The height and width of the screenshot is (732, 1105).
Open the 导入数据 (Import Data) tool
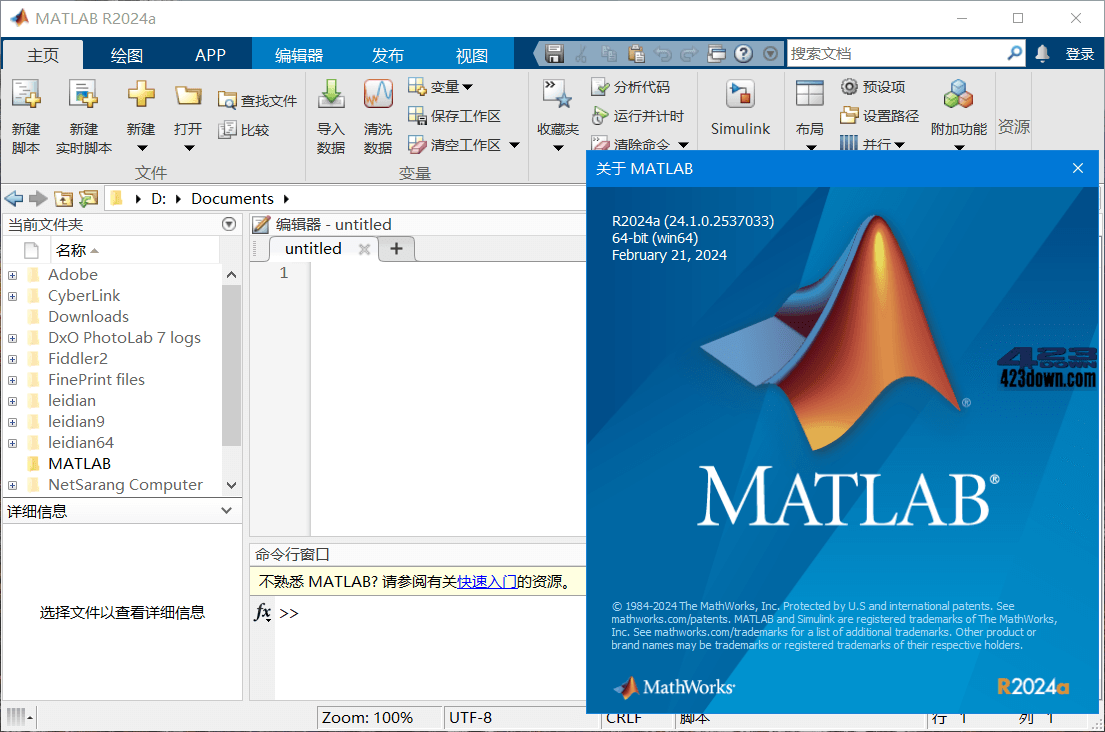(x=330, y=113)
